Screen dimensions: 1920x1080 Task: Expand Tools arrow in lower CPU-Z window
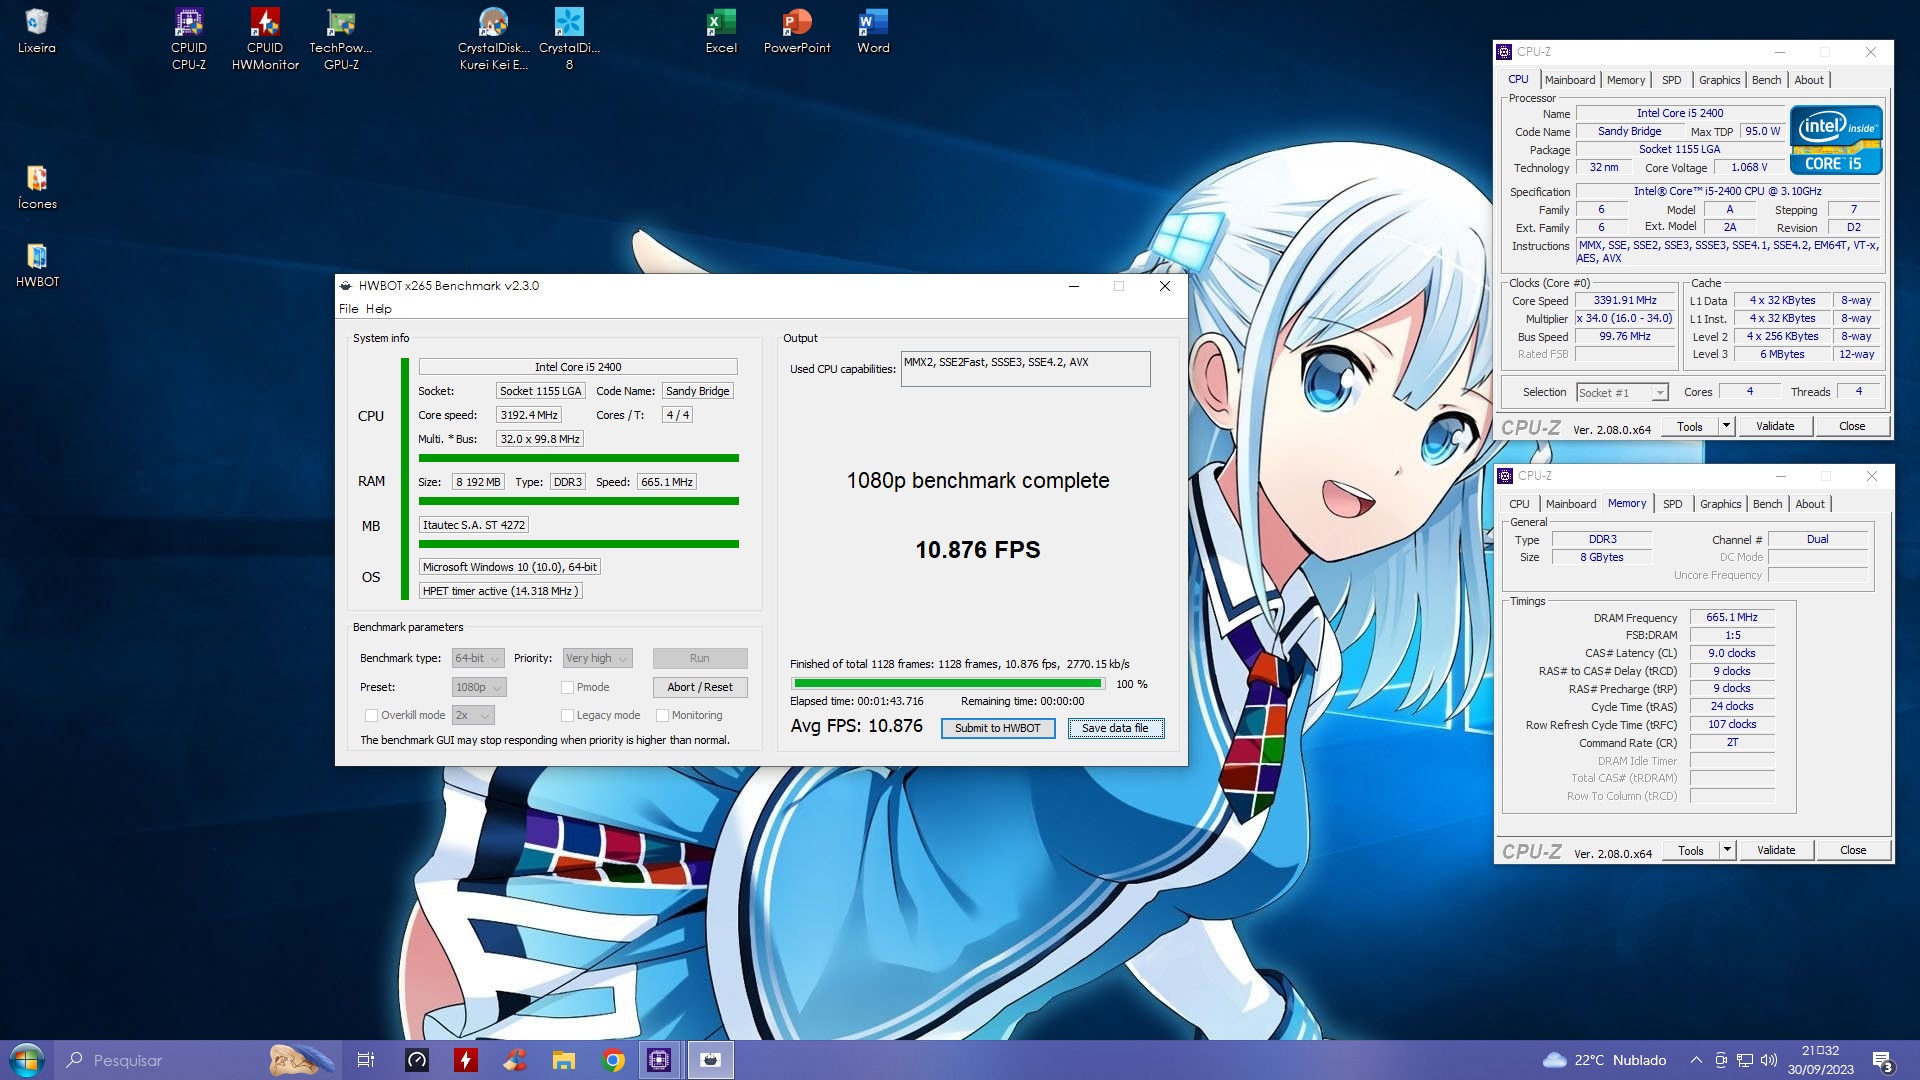pos(1727,850)
